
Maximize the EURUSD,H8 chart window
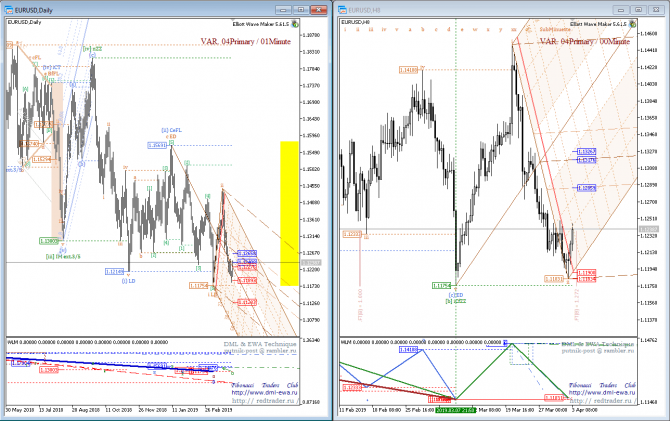(638, 9)
